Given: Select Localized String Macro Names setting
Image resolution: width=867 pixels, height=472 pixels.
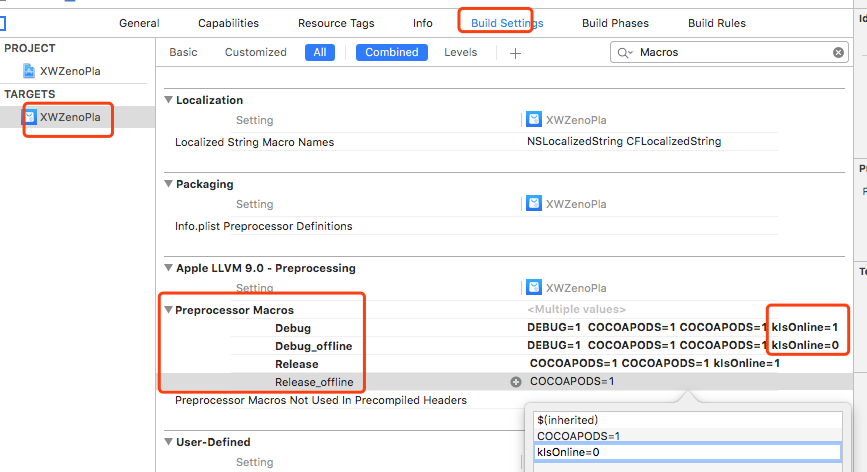Looking at the screenshot, I should pyautogui.click(x=255, y=142).
